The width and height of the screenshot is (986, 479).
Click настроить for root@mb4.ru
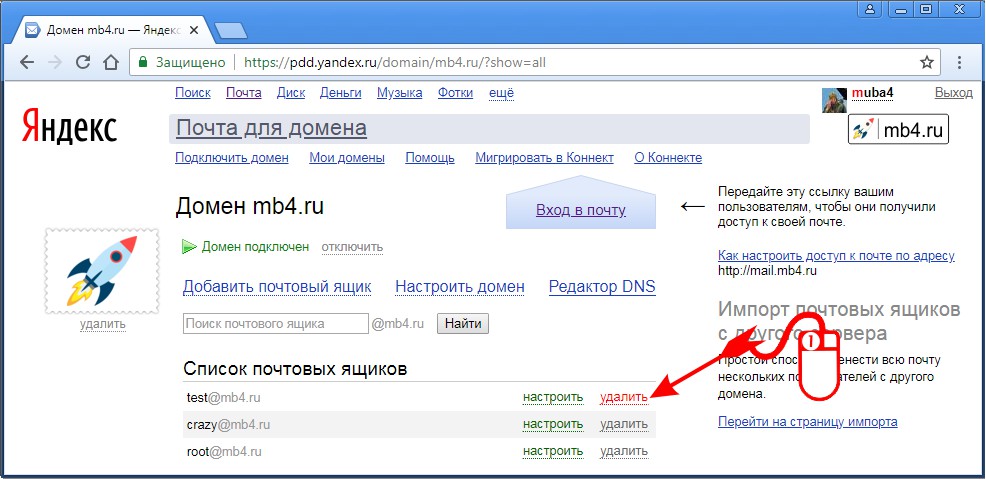coord(553,451)
